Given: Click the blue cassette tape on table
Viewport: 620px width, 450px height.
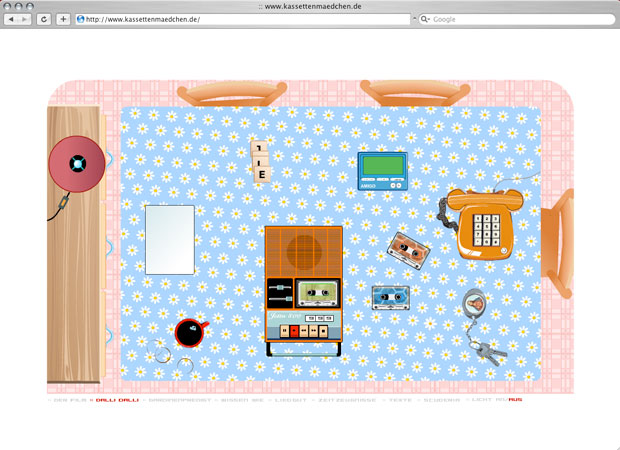Looking at the screenshot, I should pyautogui.click(x=390, y=297).
